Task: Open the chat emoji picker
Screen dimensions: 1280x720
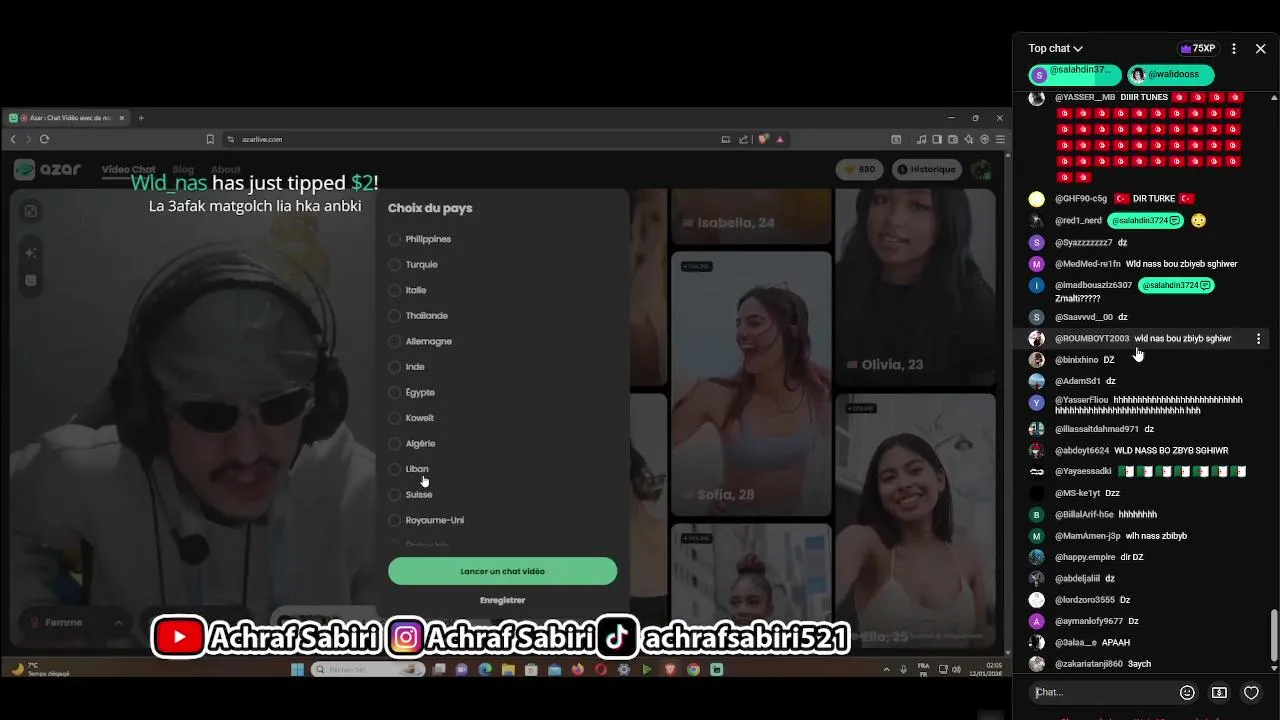Action: (x=1187, y=692)
